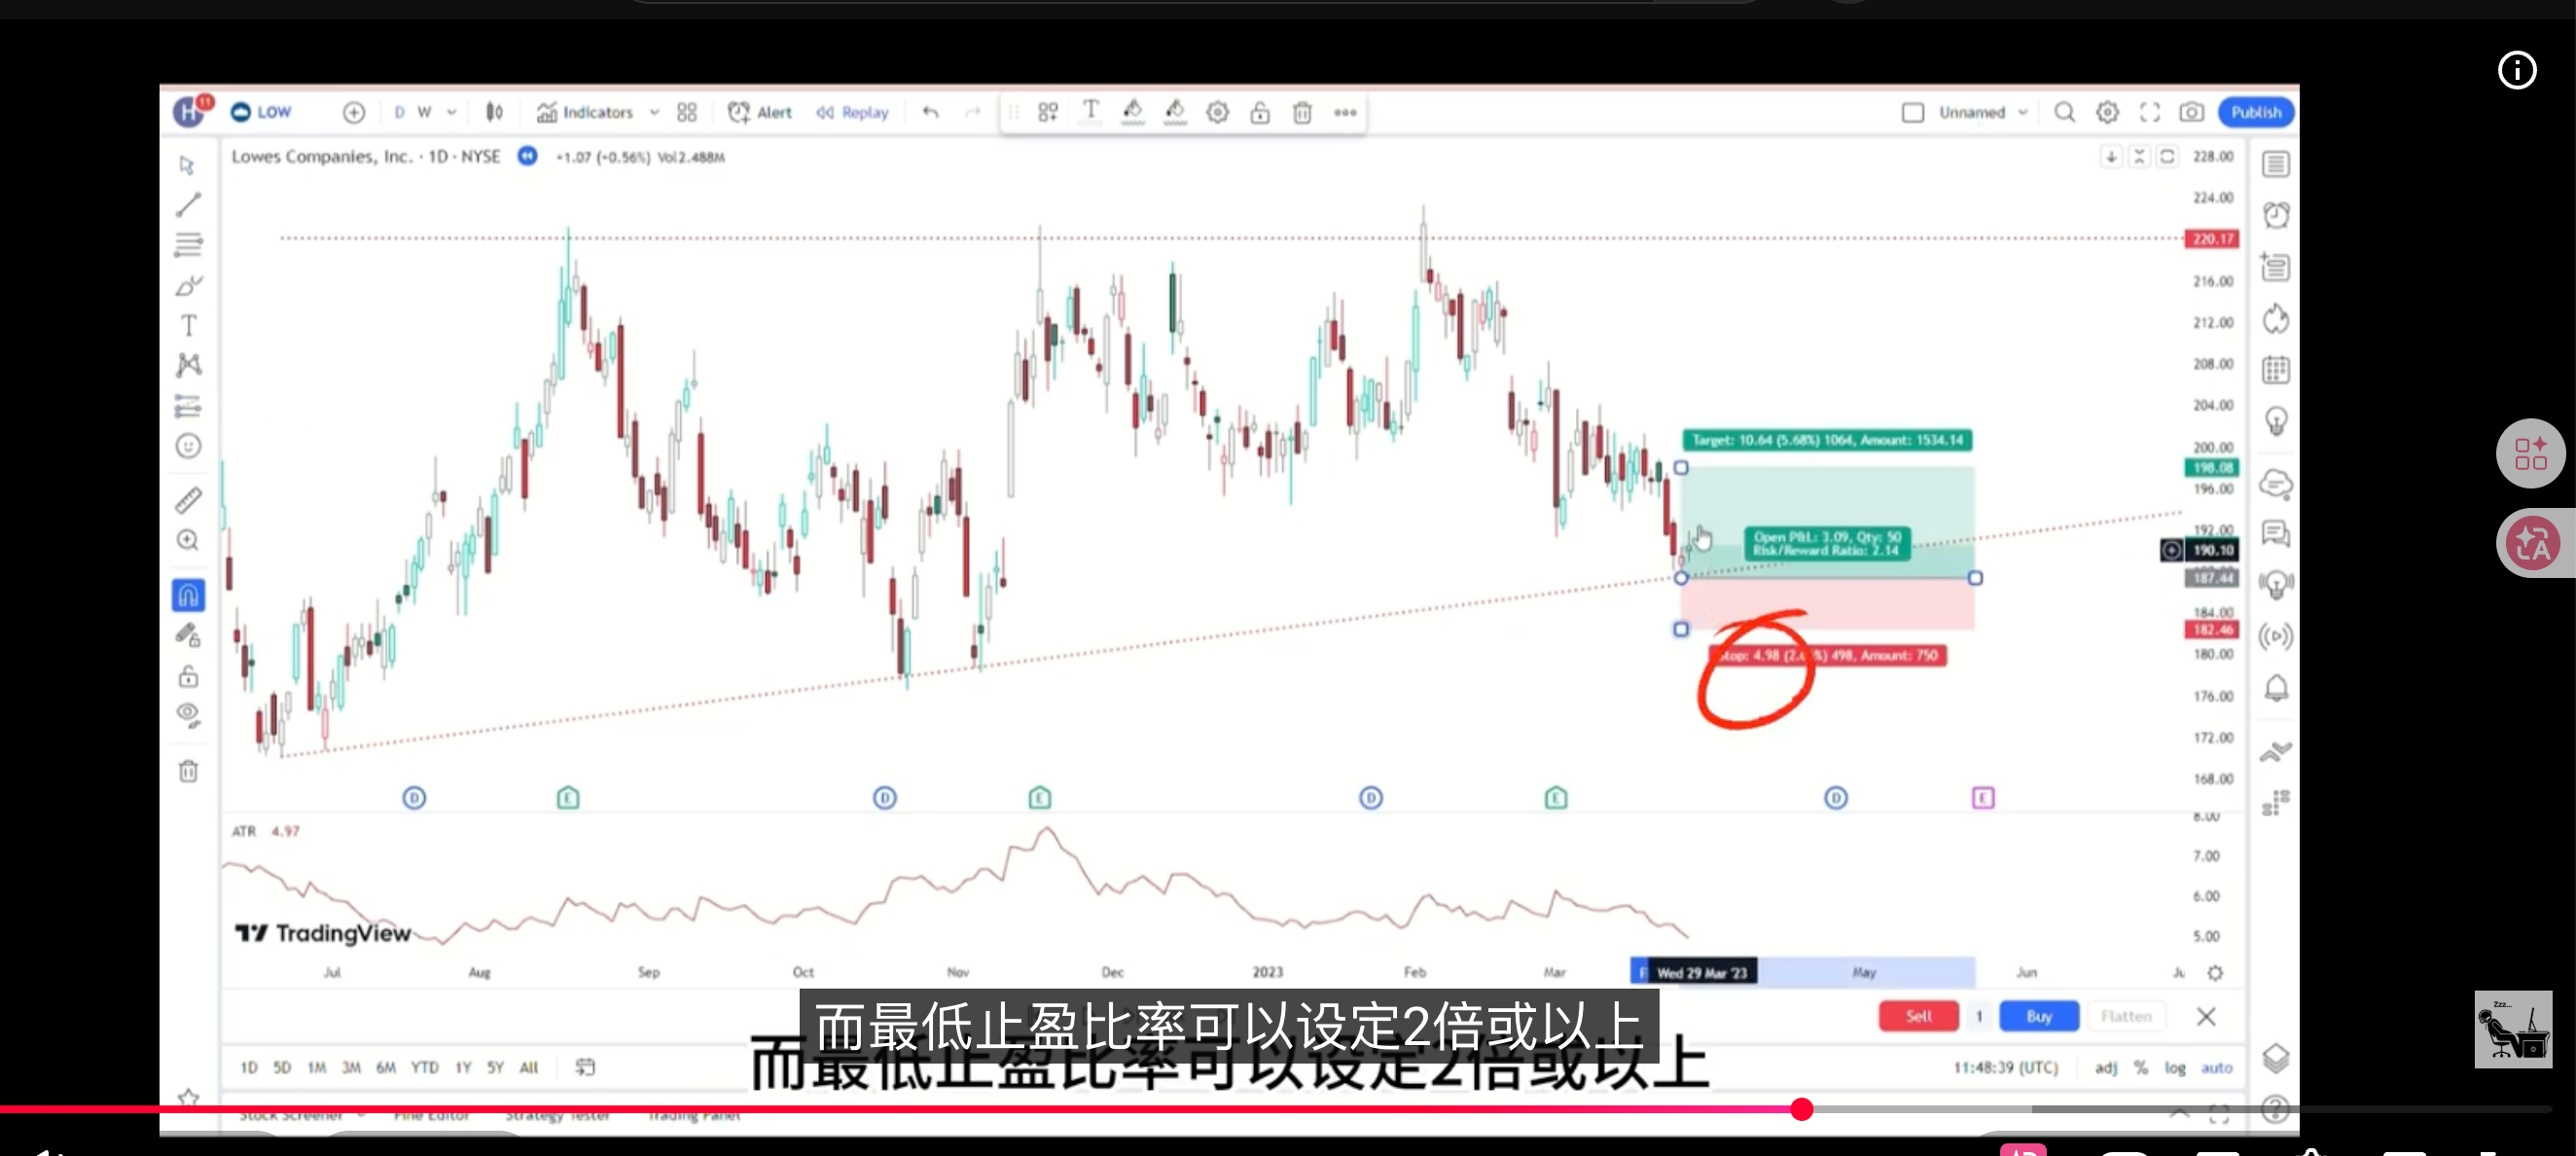This screenshot has height=1156, width=2576.
Task: Click the red Sell button
Action: pyautogui.click(x=1918, y=1016)
